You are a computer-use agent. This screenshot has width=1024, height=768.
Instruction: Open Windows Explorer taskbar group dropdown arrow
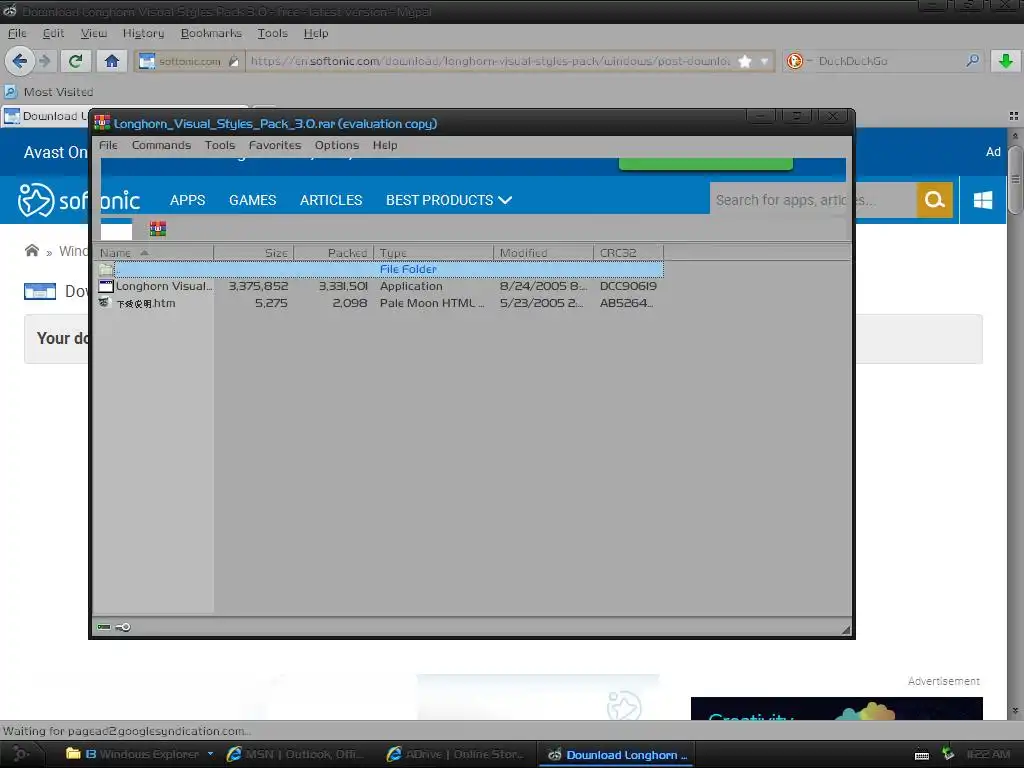[x=210, y=754]
